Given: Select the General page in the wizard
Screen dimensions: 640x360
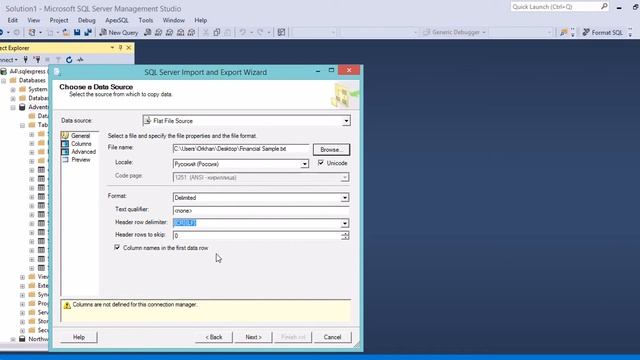Looking at the screenshot, I should 80,136.
